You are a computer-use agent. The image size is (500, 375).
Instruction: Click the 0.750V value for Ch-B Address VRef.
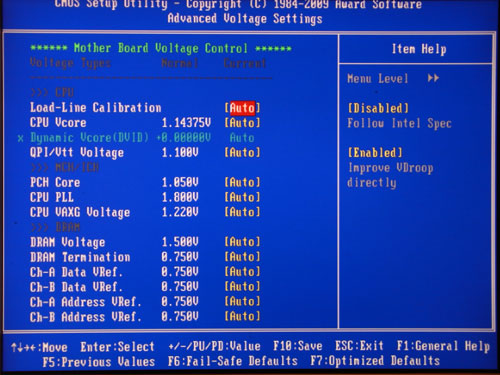180,316
